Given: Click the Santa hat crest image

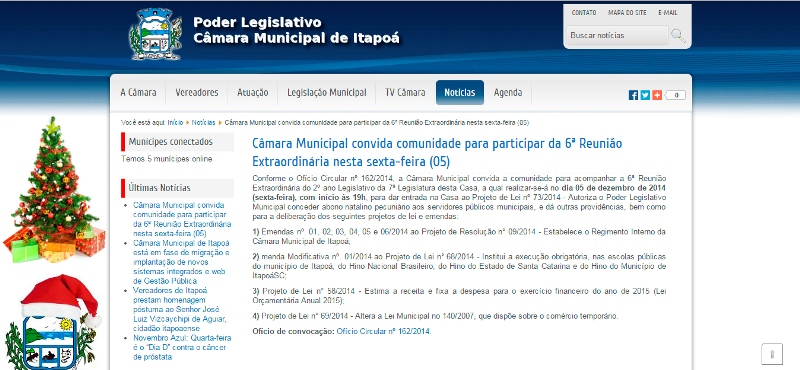Looking at the screenshot, I should 51,322.
